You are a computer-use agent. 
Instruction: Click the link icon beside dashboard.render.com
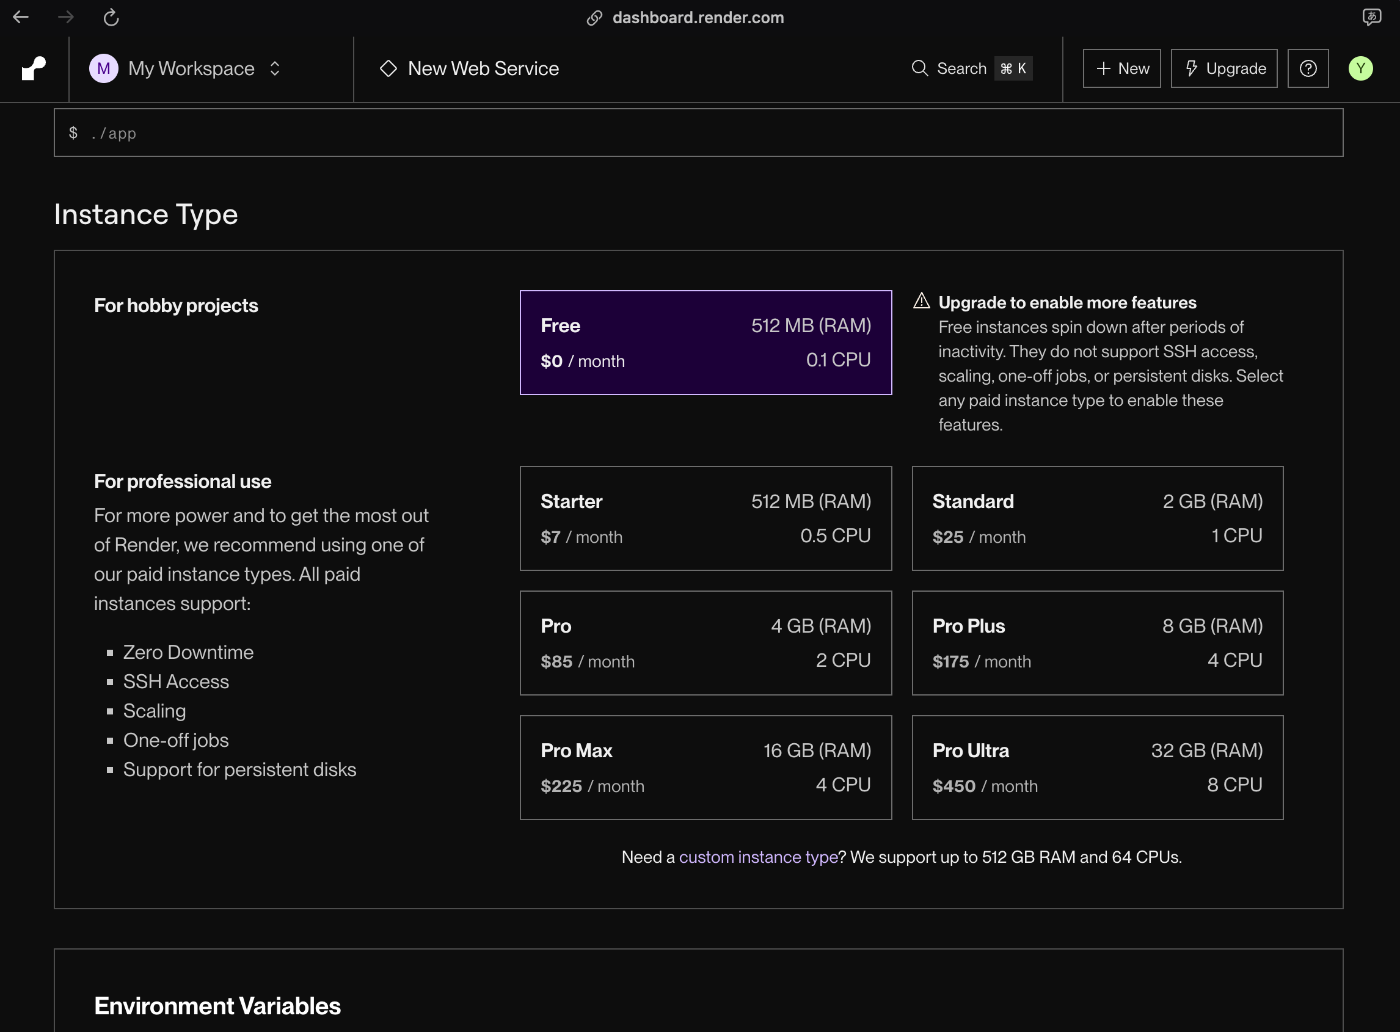[x=594, y=18]
